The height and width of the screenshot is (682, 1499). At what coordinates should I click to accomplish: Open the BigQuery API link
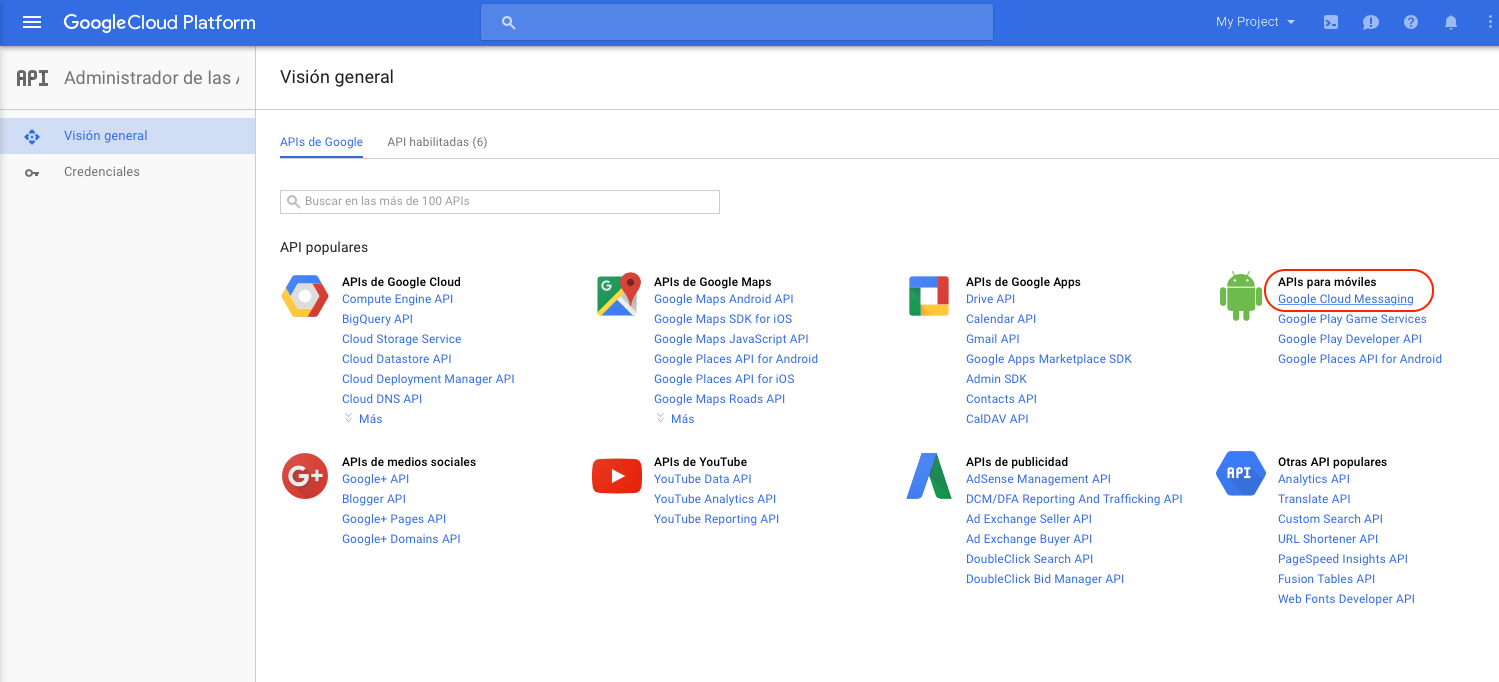(x=377, y=318)
